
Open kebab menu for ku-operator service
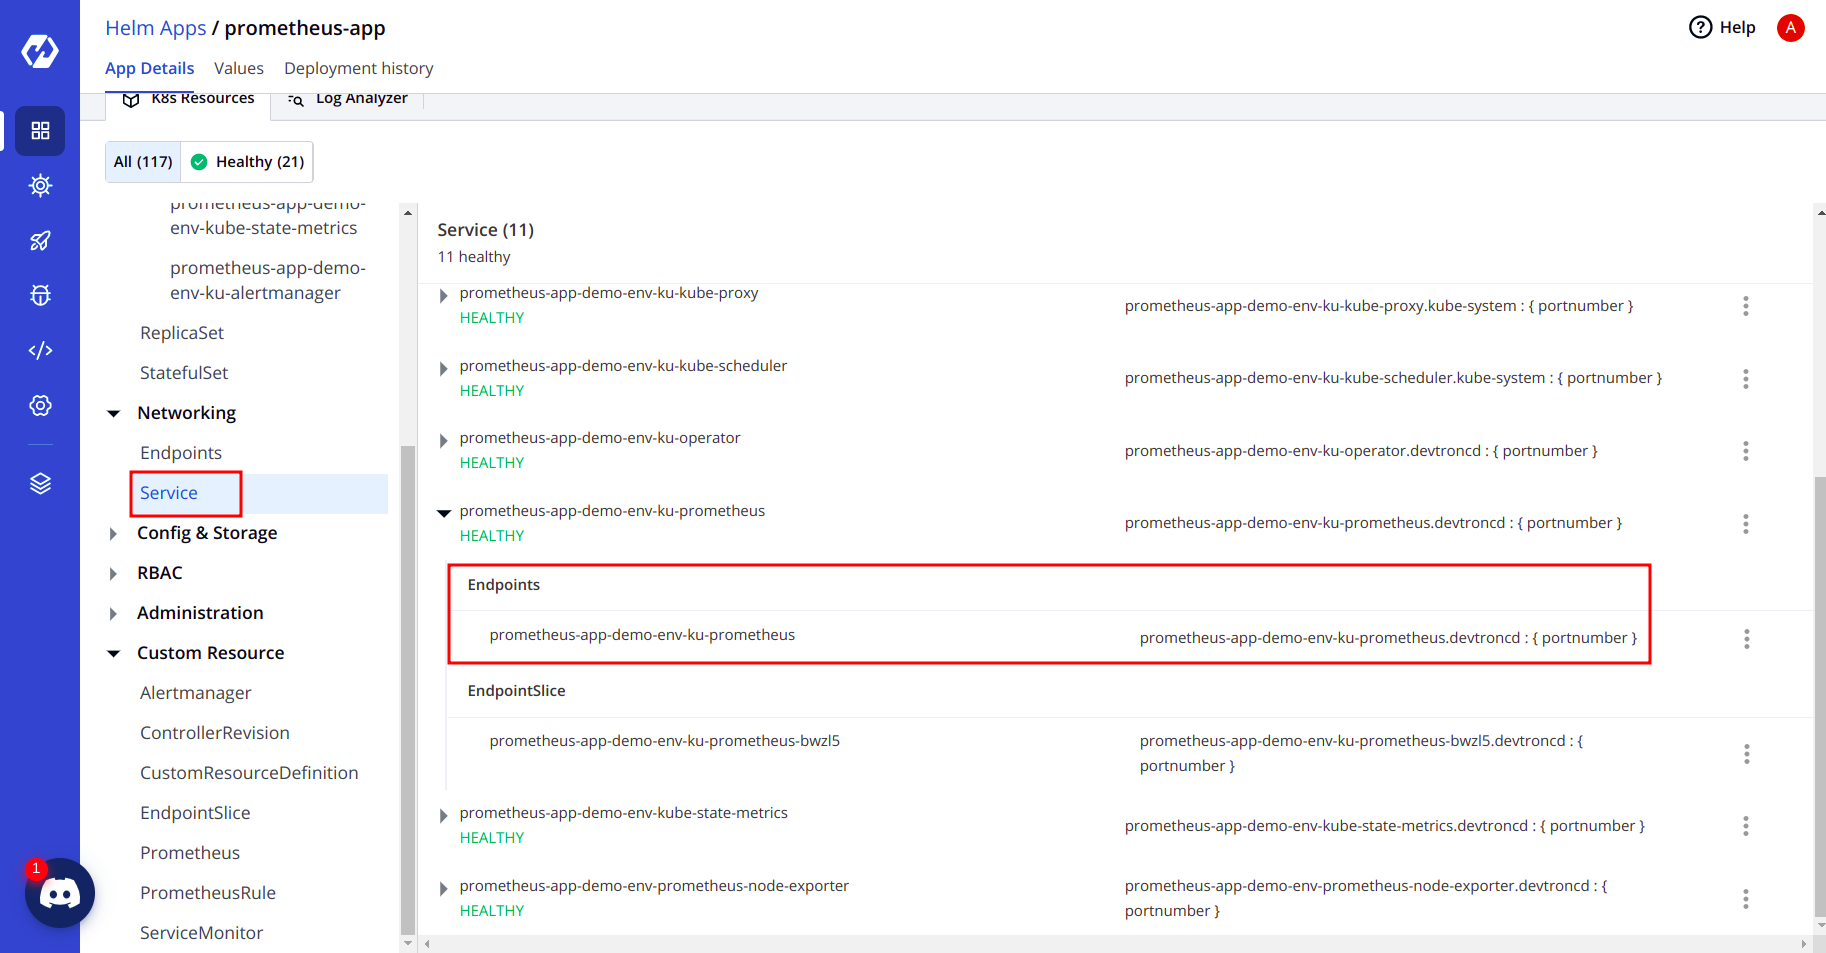point(1746,451)
